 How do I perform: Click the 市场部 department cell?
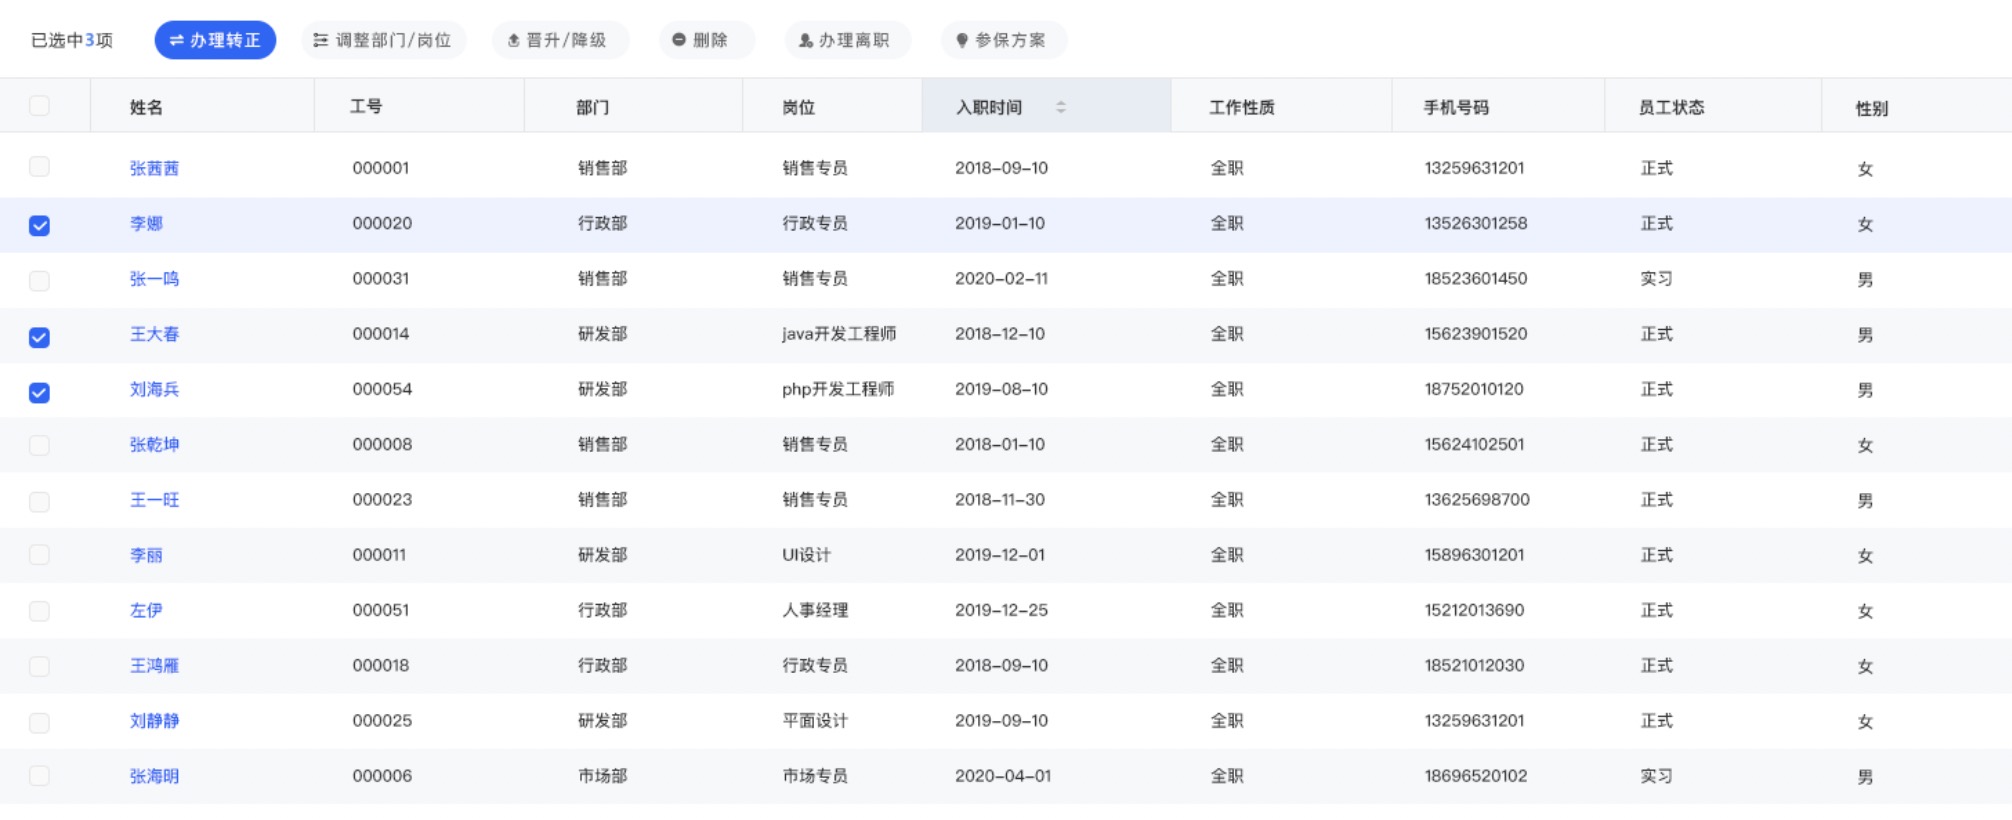coord(602,776)
